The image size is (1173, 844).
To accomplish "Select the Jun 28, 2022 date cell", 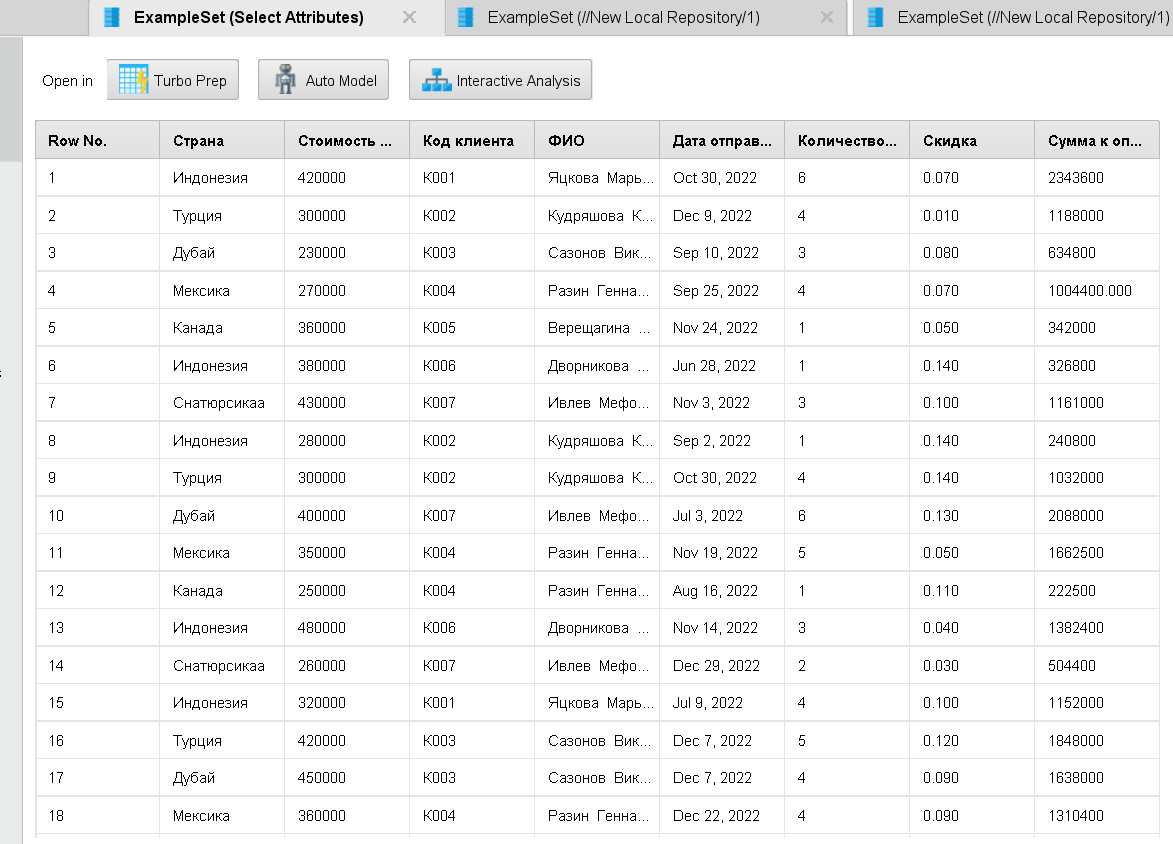I will [x=722, y=365].
